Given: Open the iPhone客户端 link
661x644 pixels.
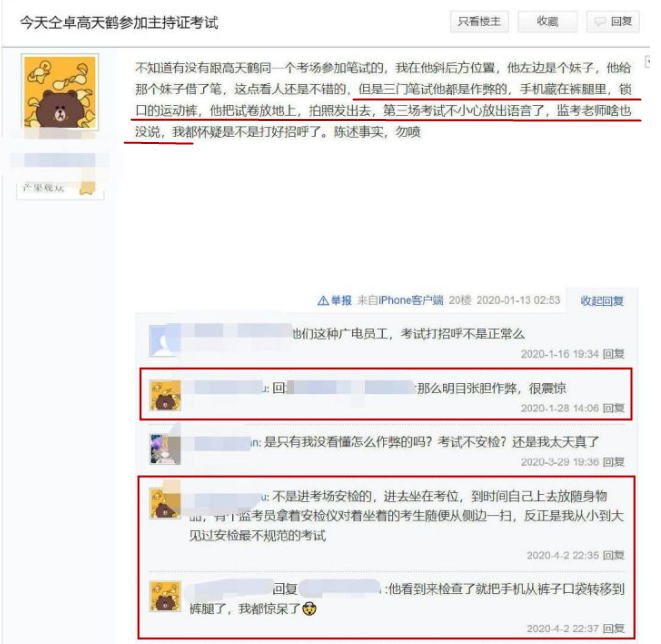Looking at the screenshot, I should tap(411, 301).
